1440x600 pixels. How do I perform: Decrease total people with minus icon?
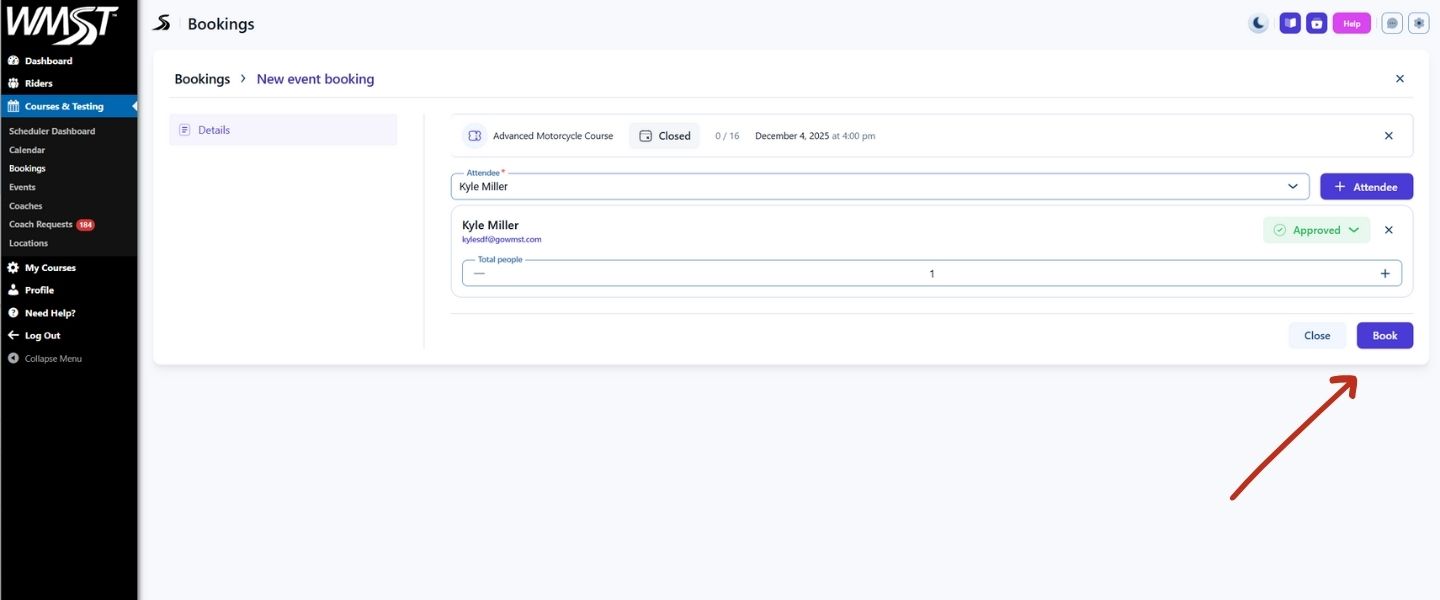click(x=480, y=274)
